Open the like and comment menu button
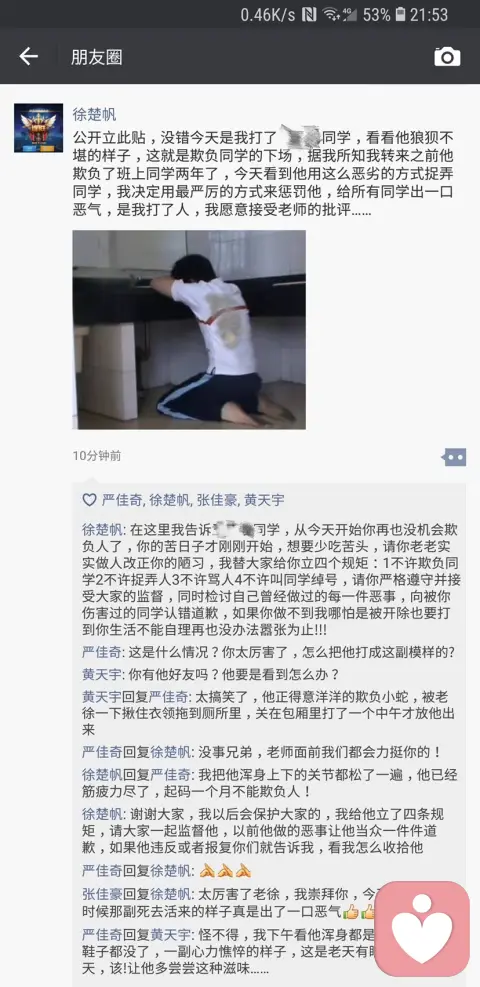Viewport: 480px width, 987px height. pyautogui.click(x=454, y=457)
